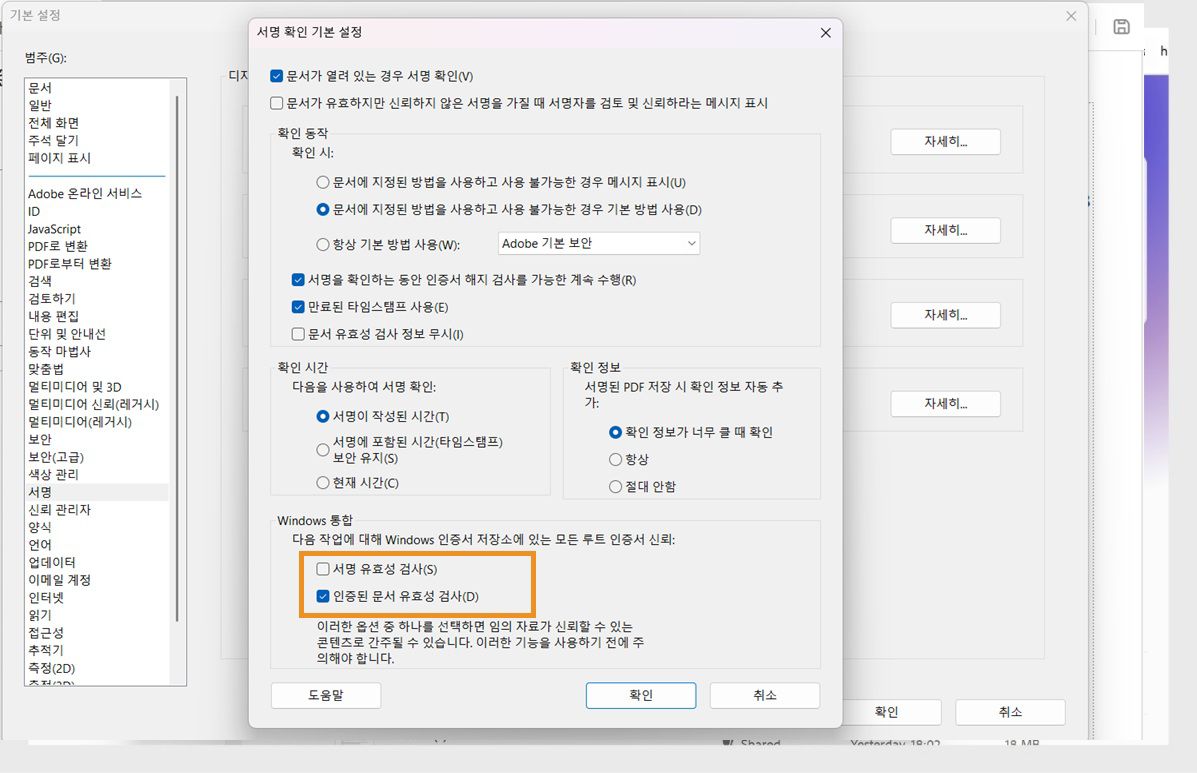Click the Save document icon
Image resolution: width=1197 pixels, height=773 pixels.
click(1120, 28)
